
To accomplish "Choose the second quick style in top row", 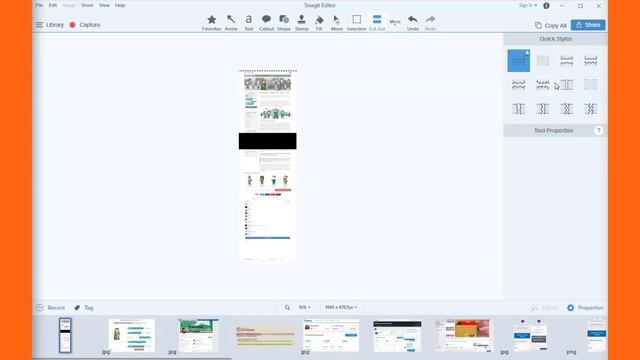I will [x=542, y=61].
